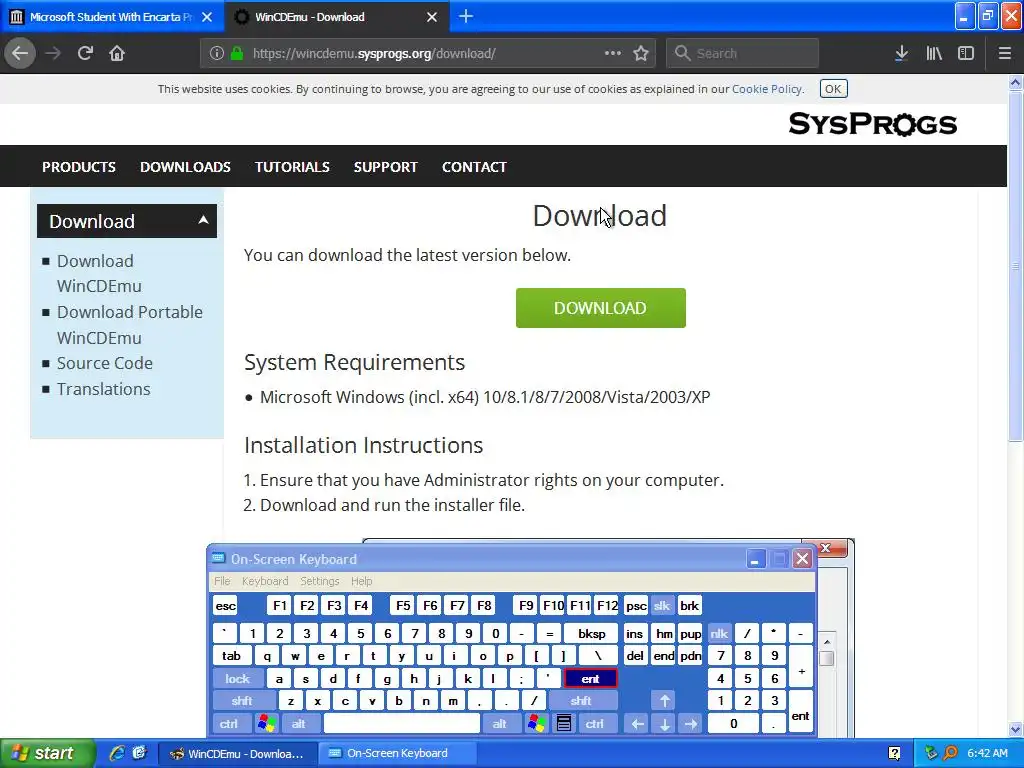
Task: Open a new browser tab with plus
Action: point(466,16)
